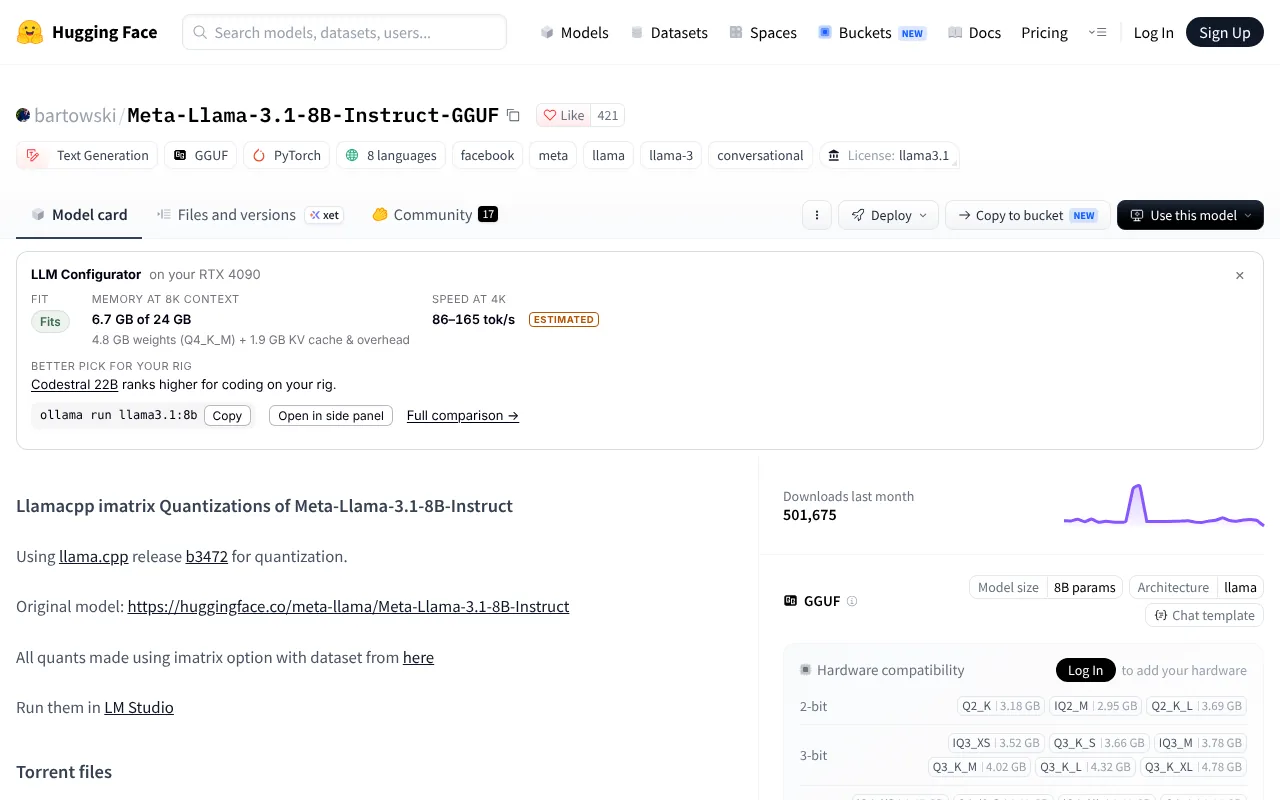Viewport: 1280px width, 800px height.
Task: Open Buckets in top navigation
Action: pos(872,32)
